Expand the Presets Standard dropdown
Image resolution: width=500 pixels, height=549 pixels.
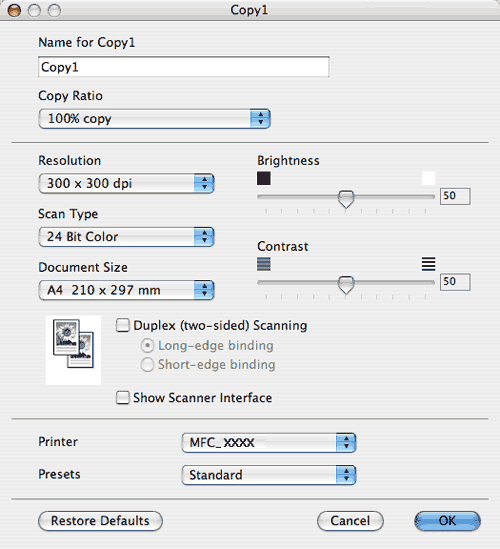click(269, 475)
